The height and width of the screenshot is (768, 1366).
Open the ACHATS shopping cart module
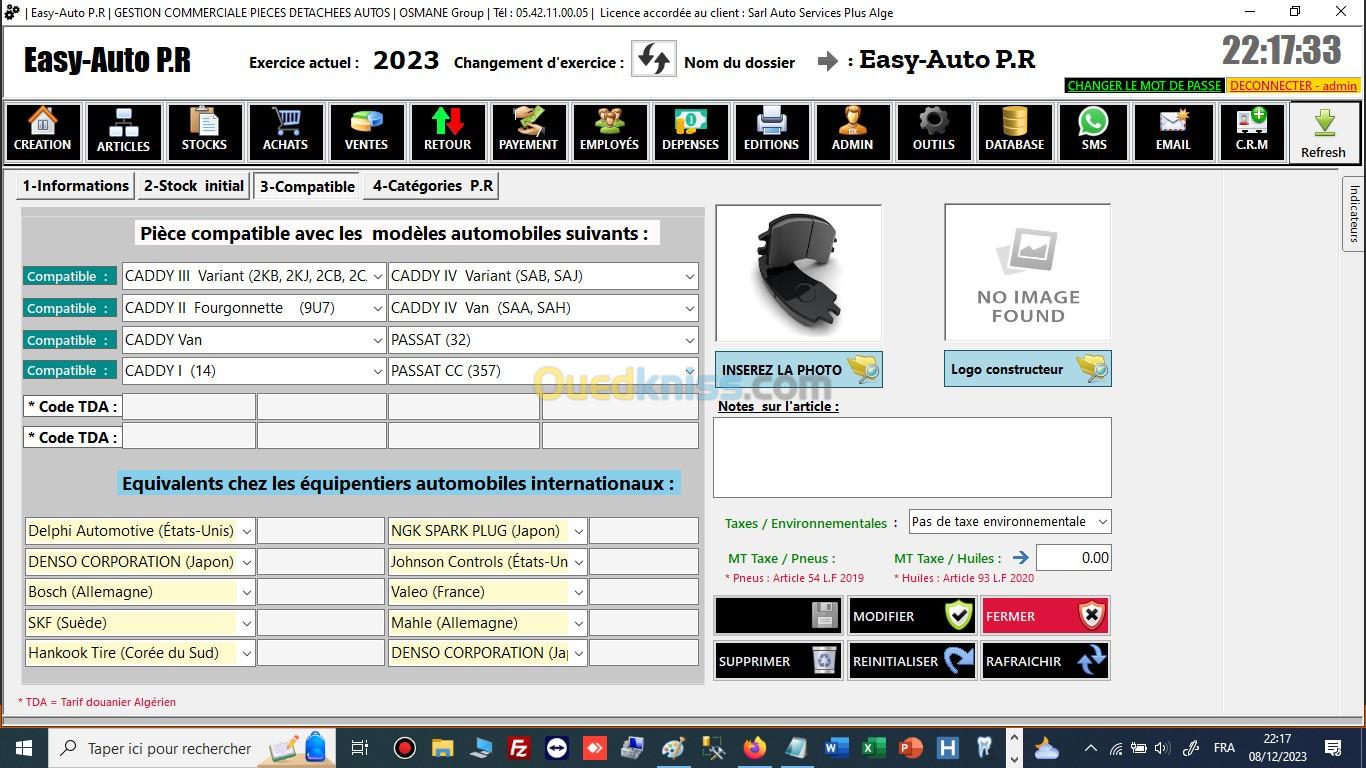point(285,131)
